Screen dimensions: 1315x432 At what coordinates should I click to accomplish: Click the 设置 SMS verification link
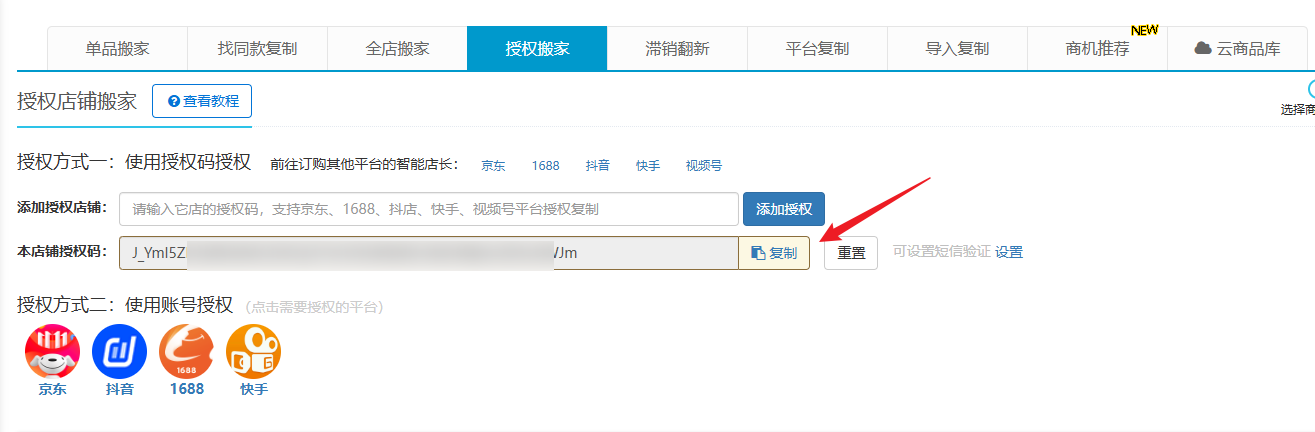click(x=1009, y=252)
